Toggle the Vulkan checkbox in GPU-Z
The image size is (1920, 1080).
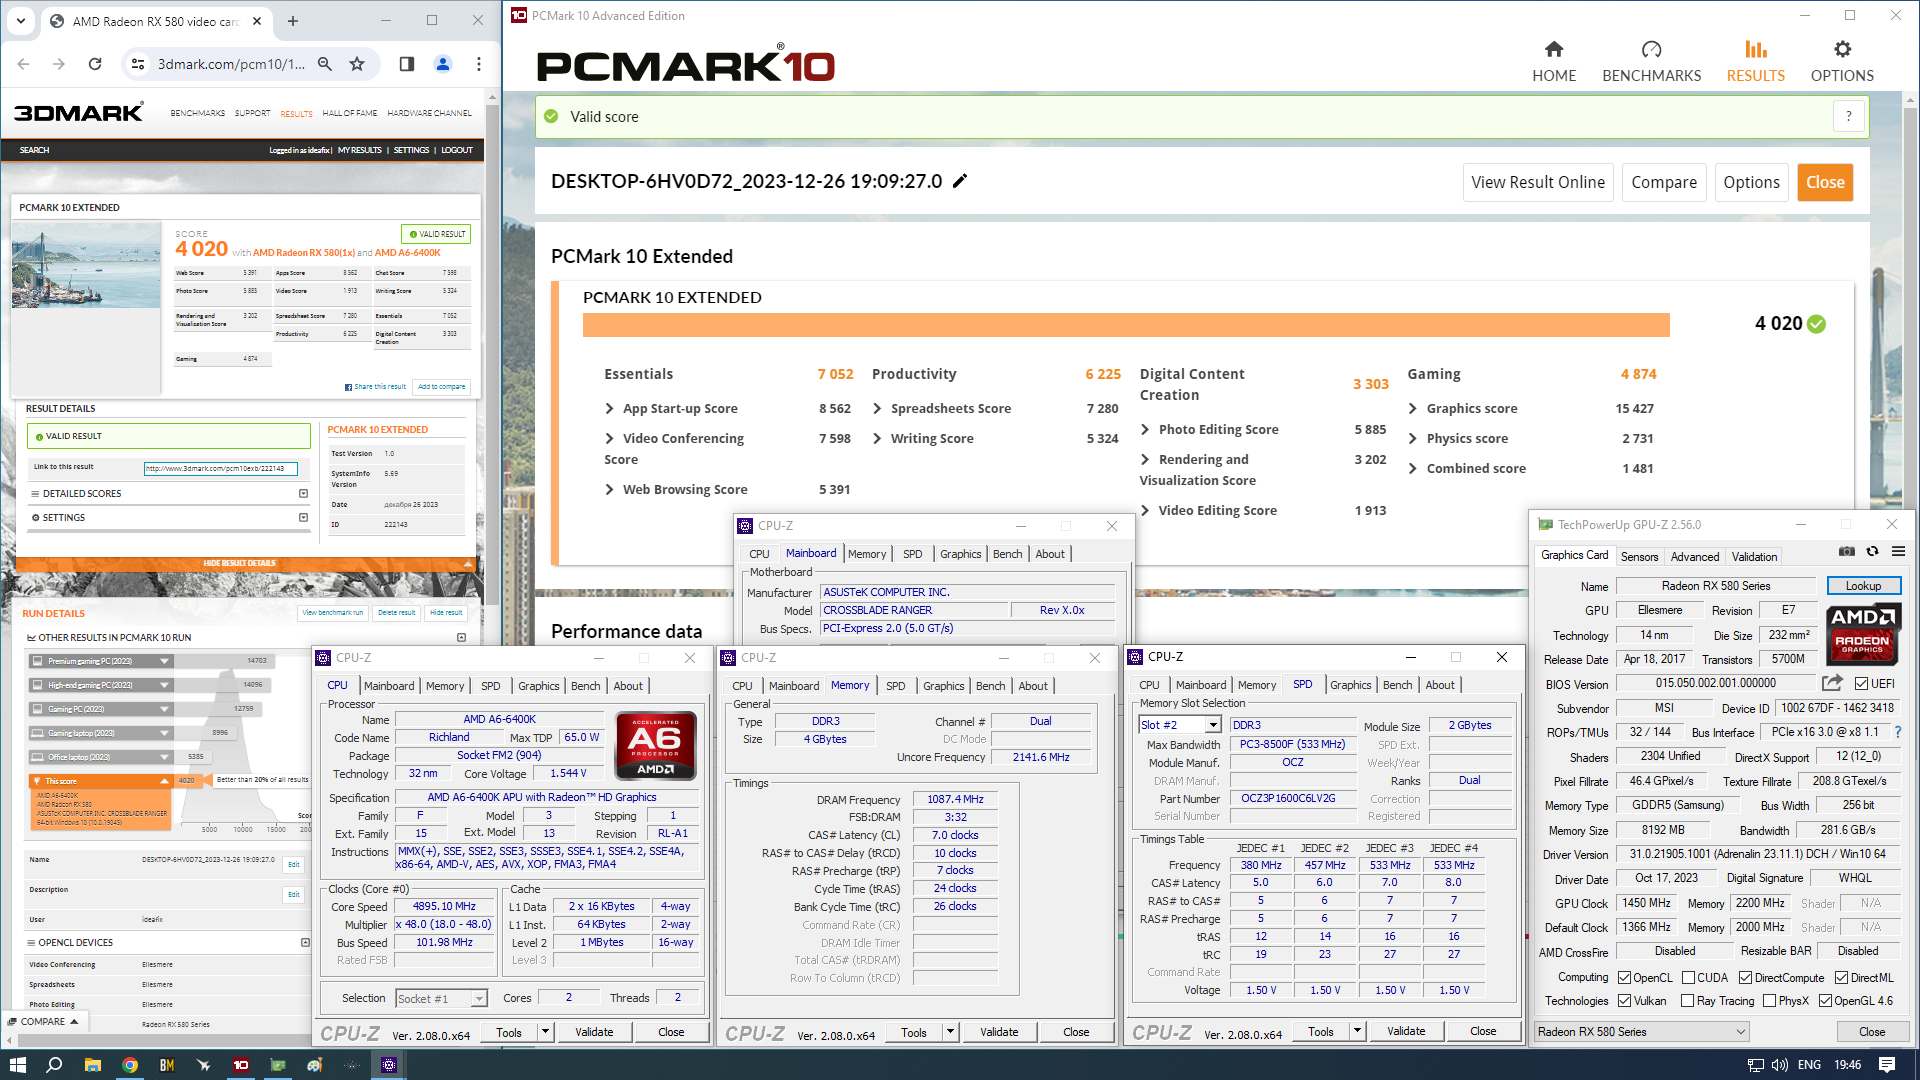click(x=1625, y=1001)
